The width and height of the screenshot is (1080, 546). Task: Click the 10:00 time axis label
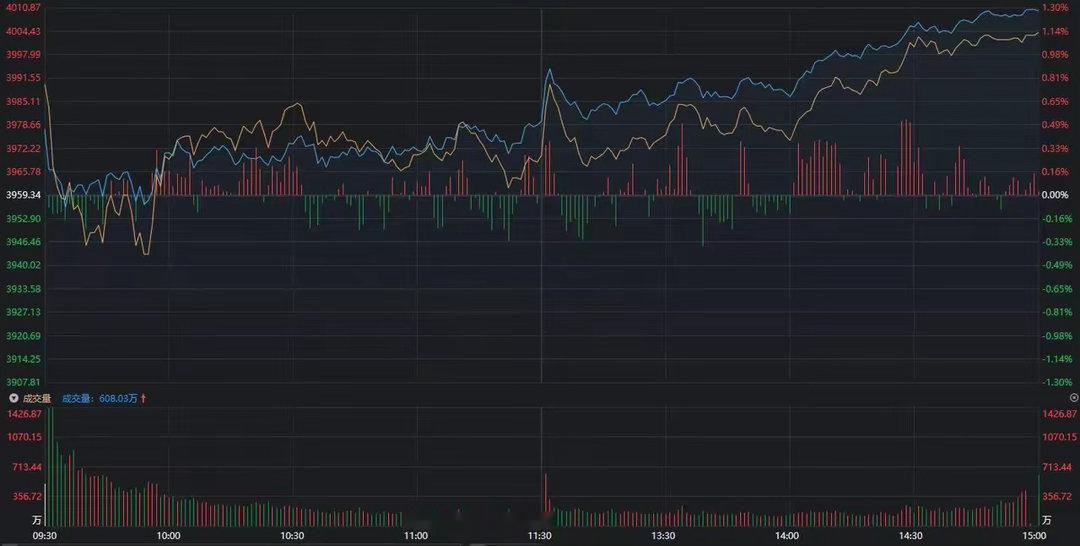pyautogui.click(x=169, y=536)
